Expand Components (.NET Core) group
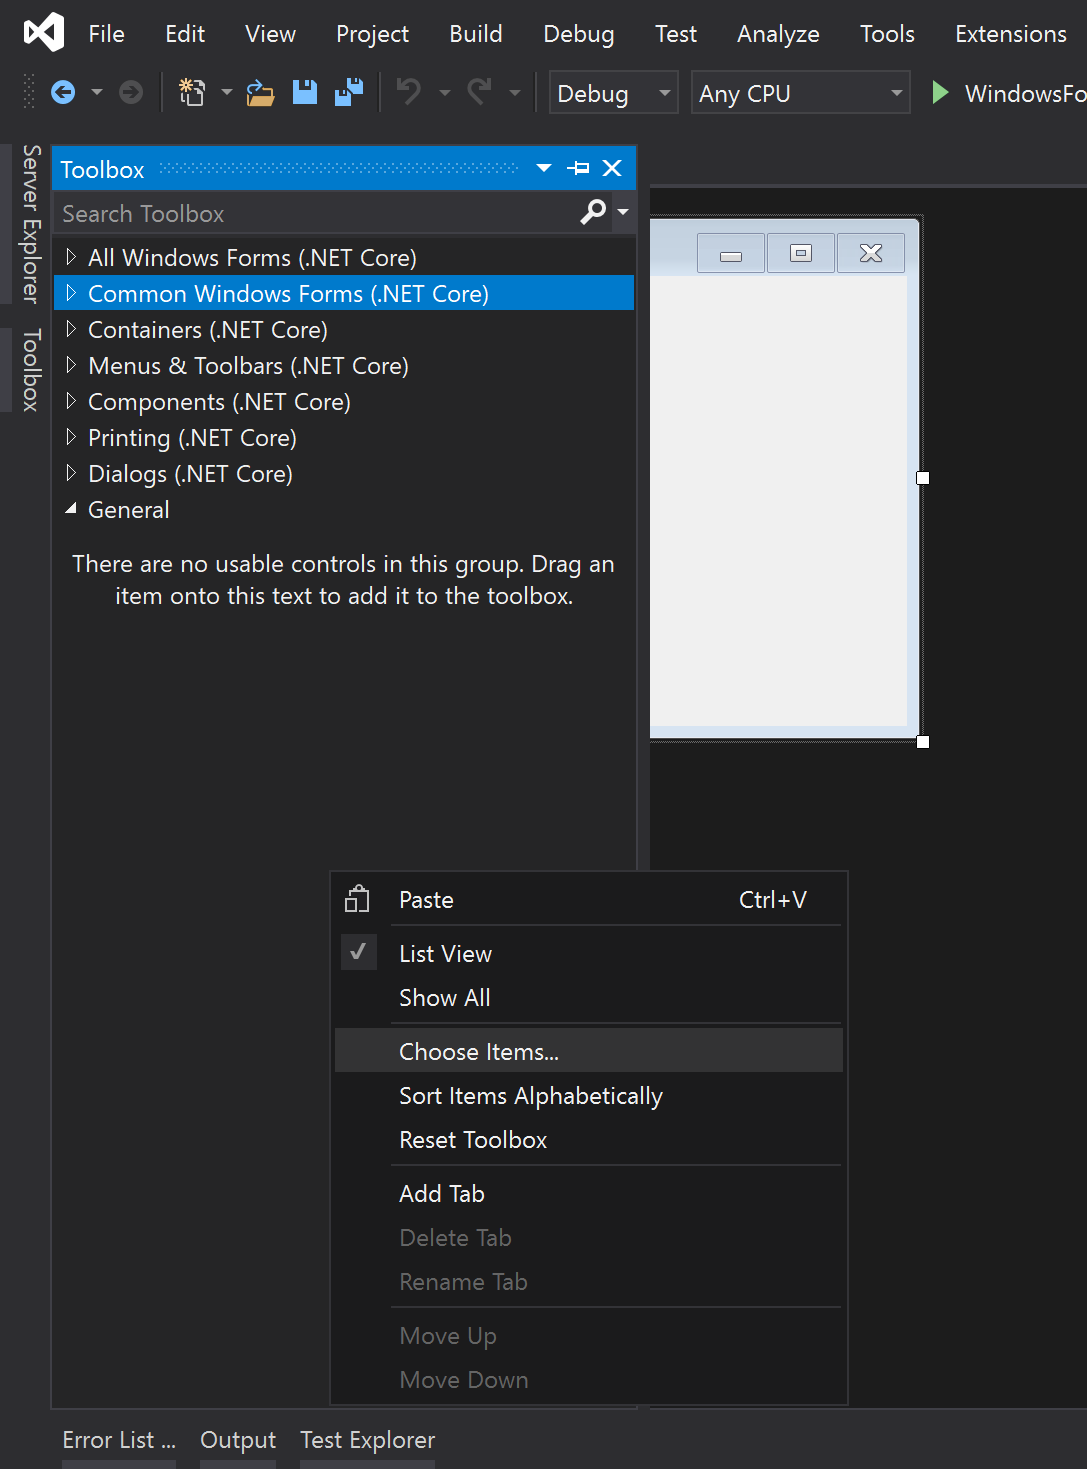The image size is (1087, 1469). pos(71,400)
